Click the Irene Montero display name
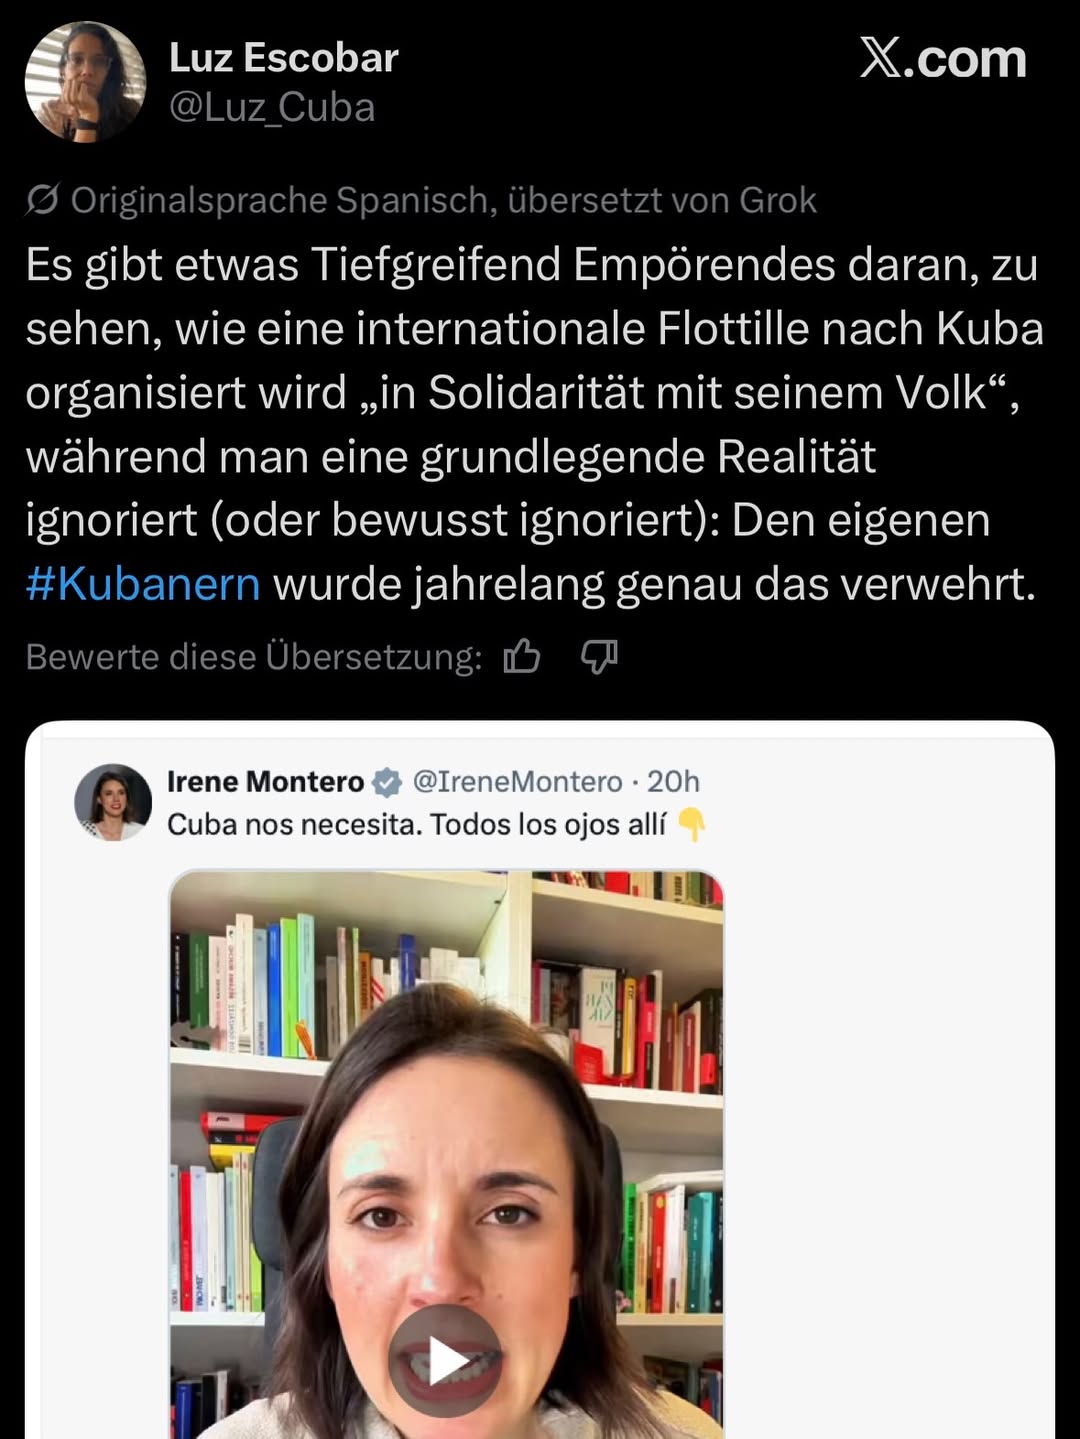Screen dimensions: 1080x1439 (265, 782)
